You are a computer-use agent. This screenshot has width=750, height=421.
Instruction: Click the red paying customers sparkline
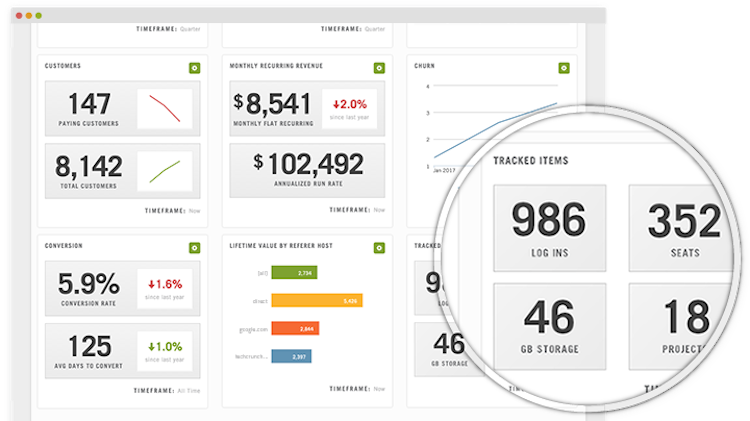[x=165, y=109]
